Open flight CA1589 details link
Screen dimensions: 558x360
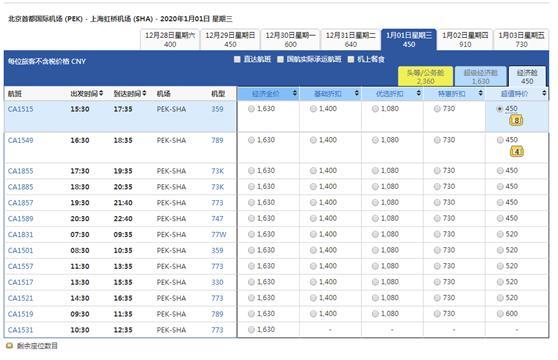coord(21,219)
